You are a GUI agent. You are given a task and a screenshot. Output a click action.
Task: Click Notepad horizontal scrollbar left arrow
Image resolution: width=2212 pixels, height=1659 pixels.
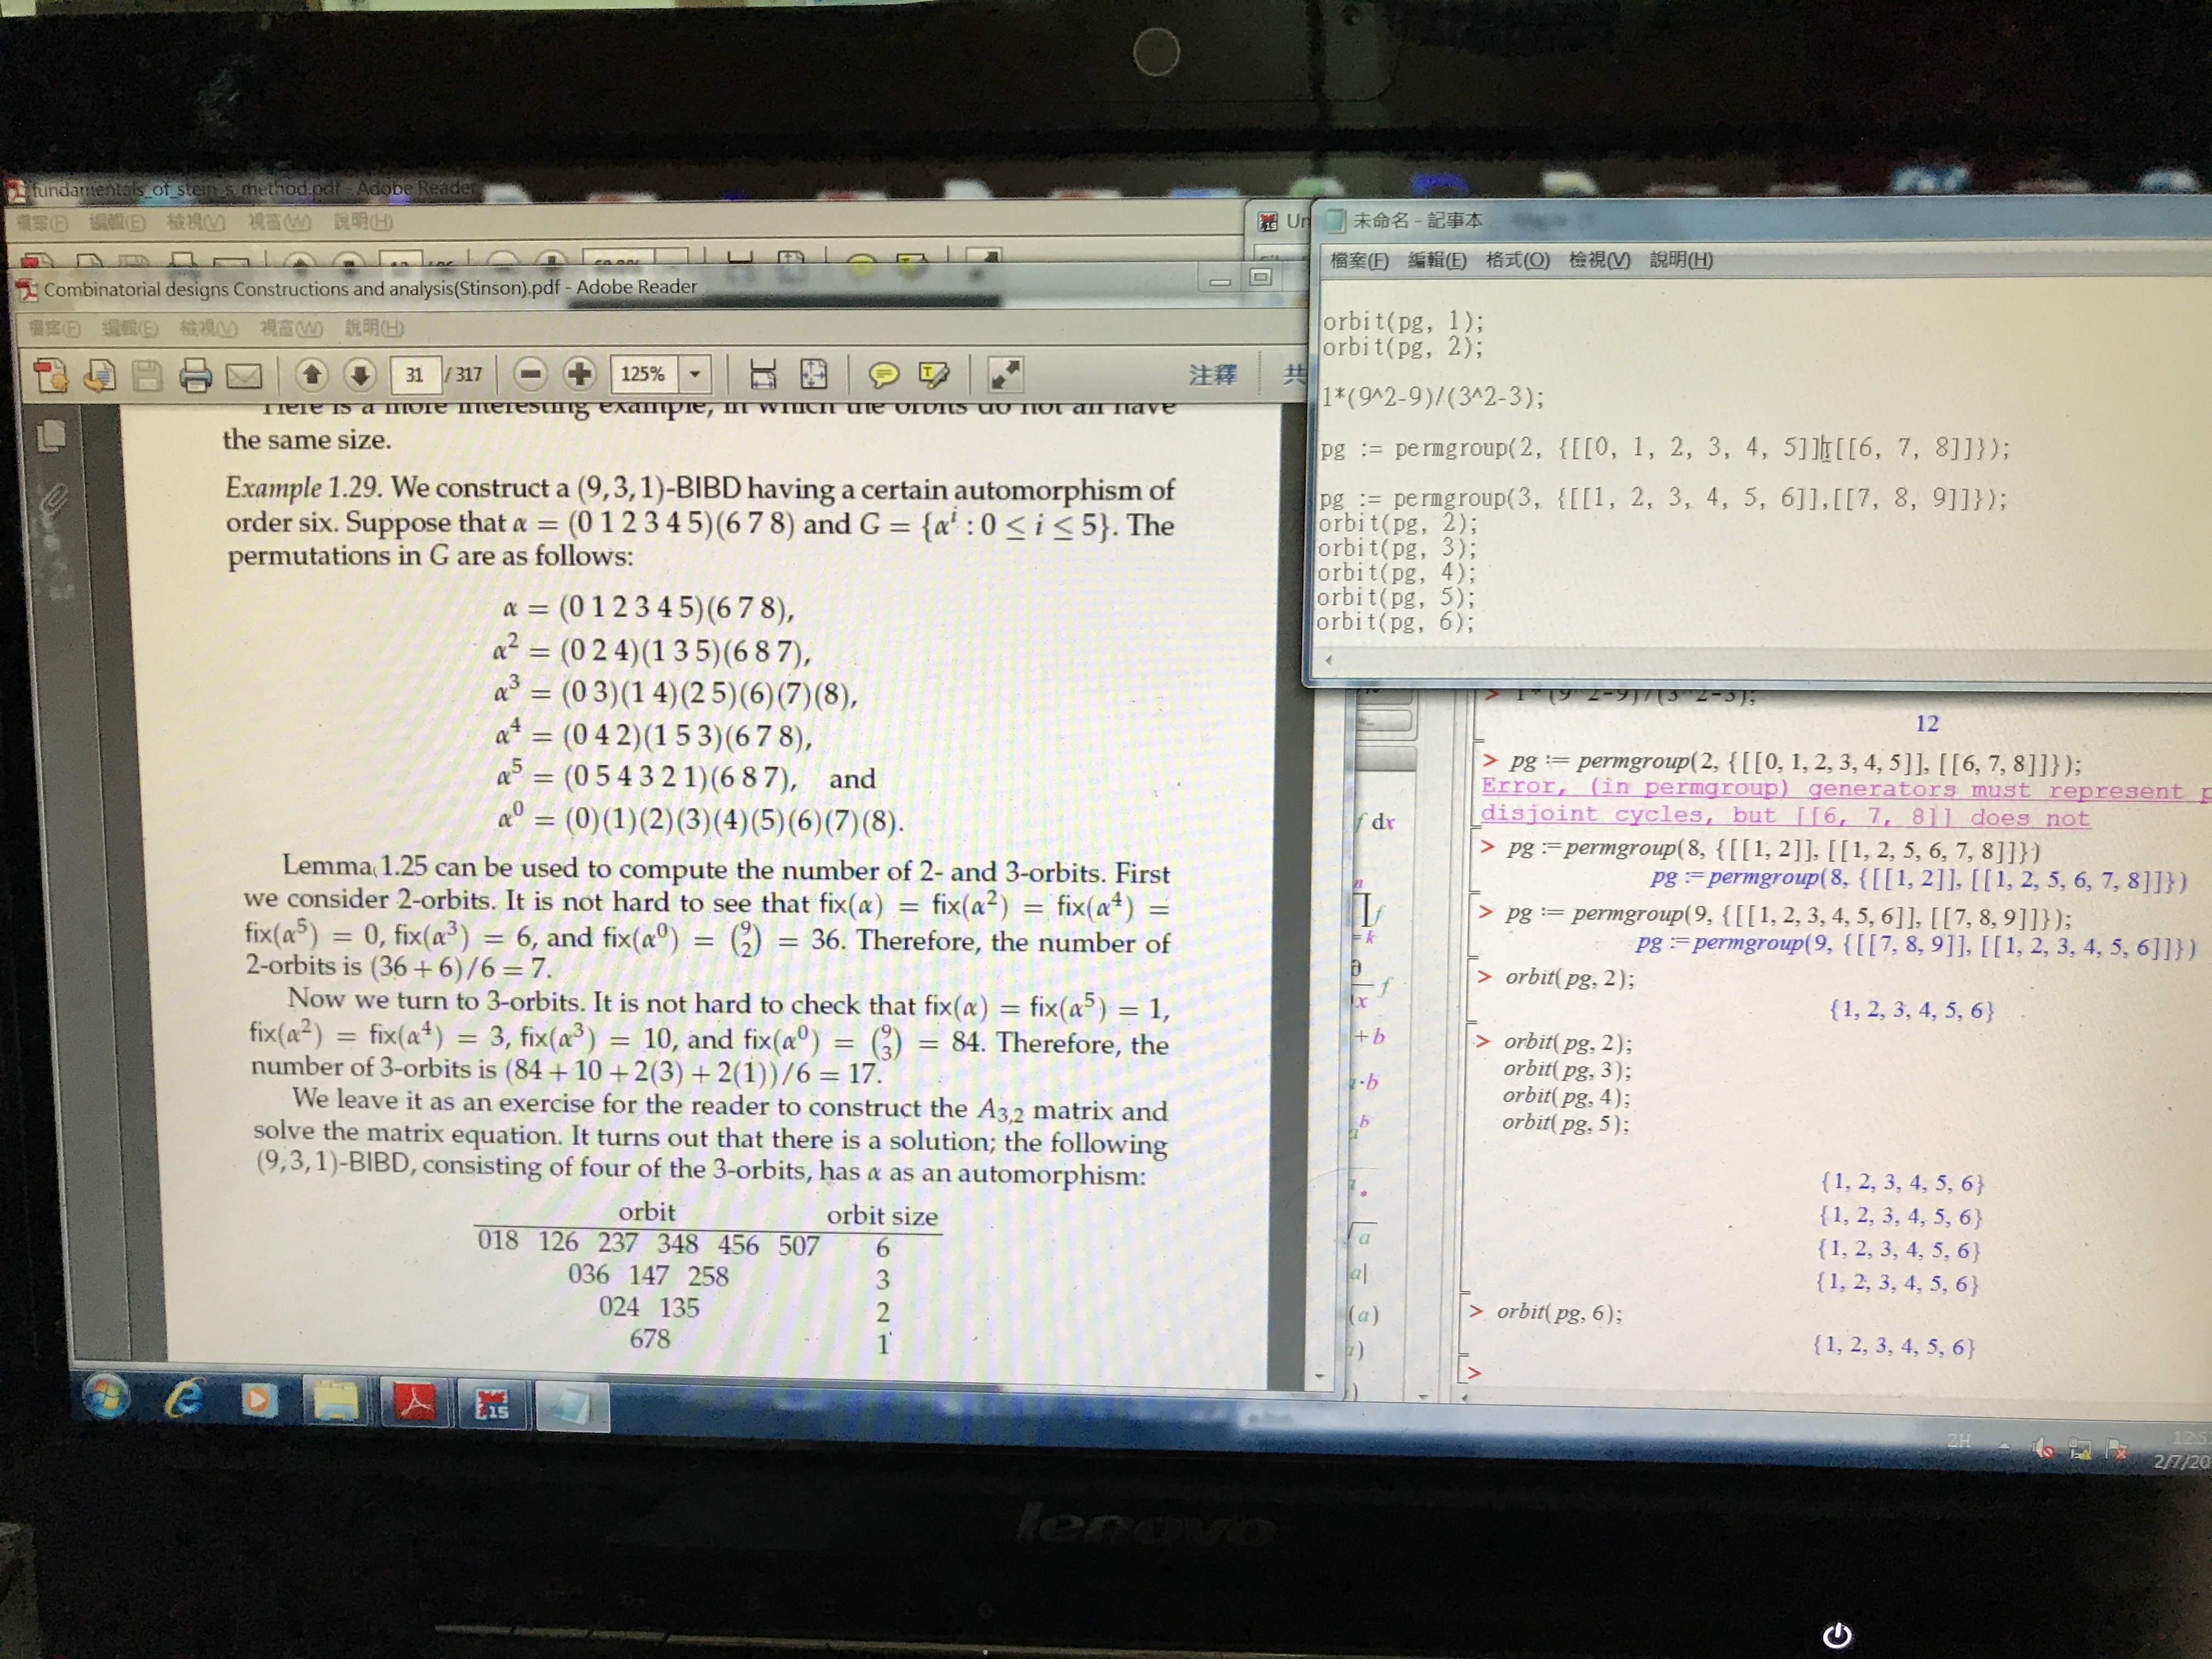[1328, 660]
